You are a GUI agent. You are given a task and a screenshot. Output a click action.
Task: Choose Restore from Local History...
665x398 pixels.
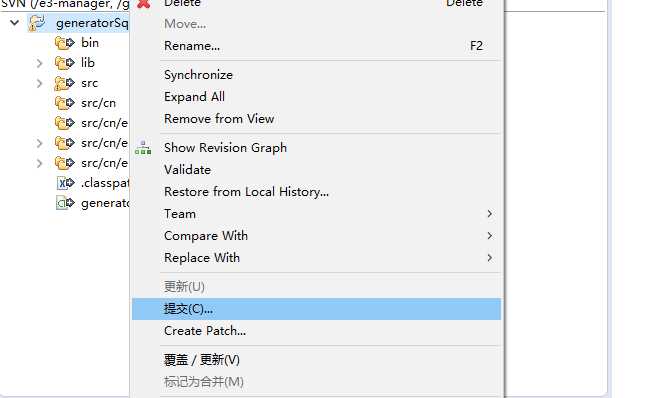click(316, 192)
